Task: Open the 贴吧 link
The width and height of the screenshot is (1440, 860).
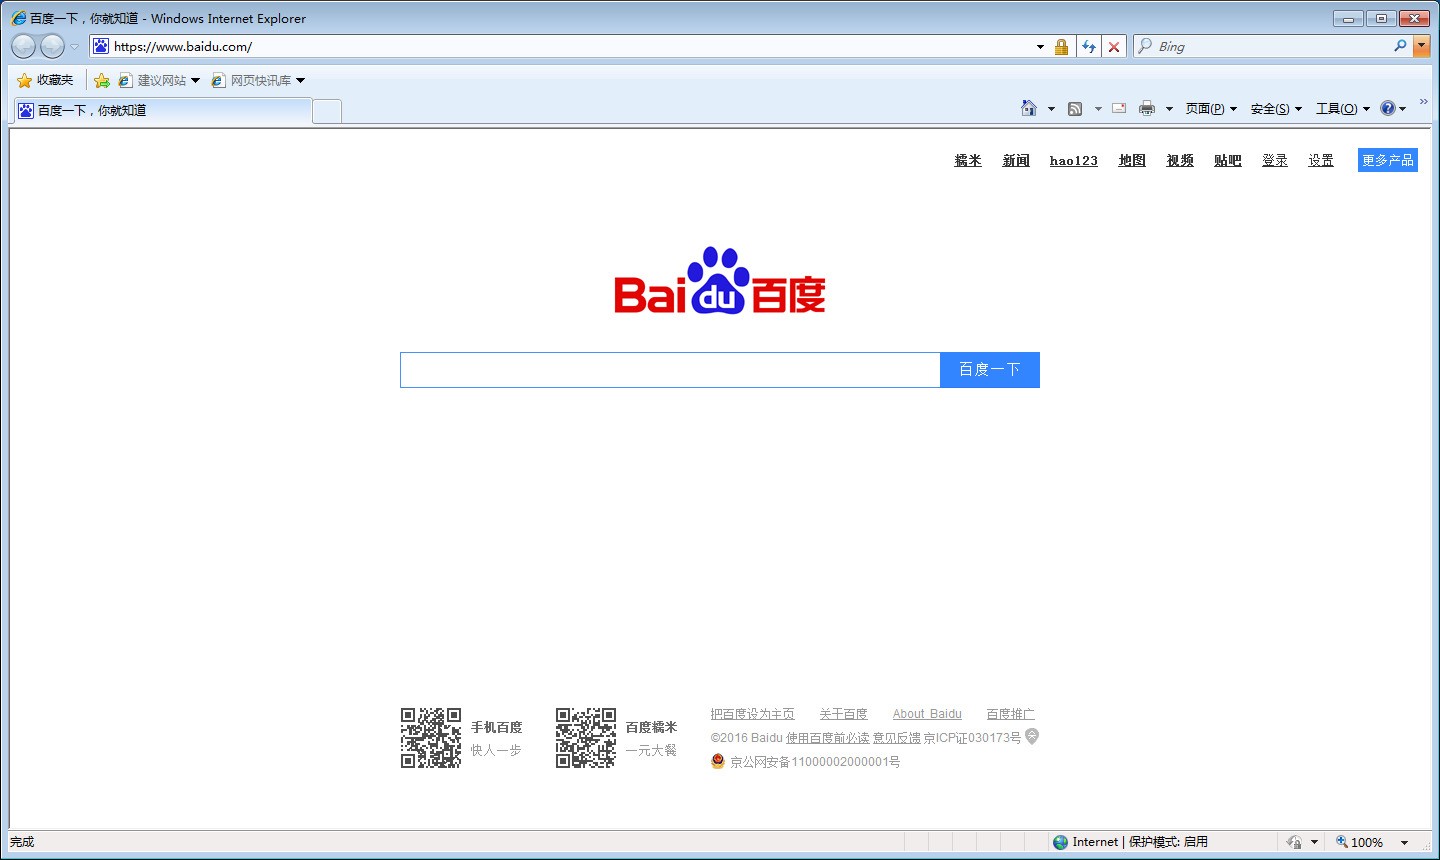Action: point(1228,160)
